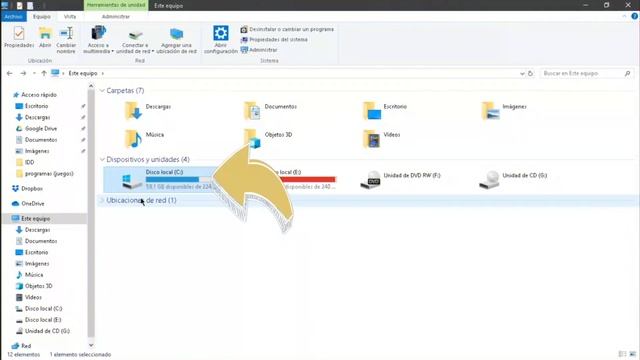Switch to the Vista tab
640x360 pixels.
70,16
